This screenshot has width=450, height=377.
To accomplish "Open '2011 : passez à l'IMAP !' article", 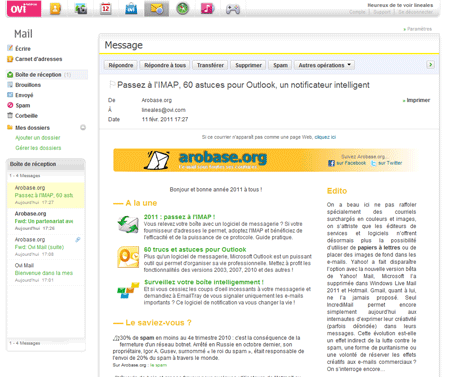I will pyautogui.click(x=179, y=217).
